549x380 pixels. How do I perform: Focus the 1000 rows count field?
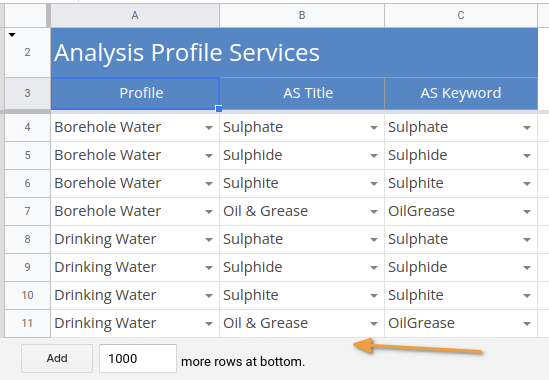[x=138, y=358]
